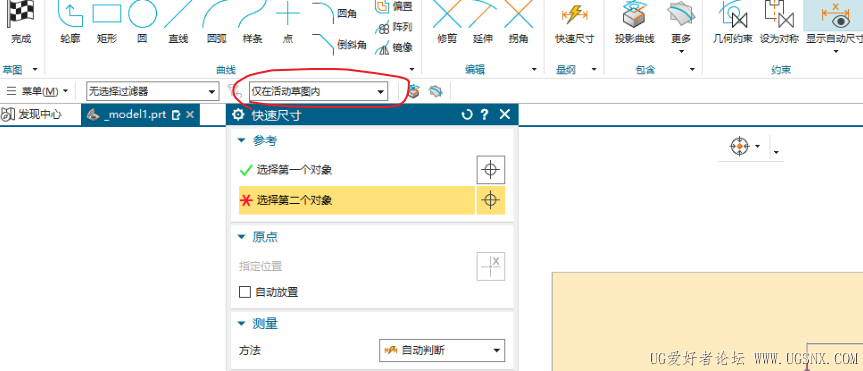Click the 投影曲线 project curve icon
The image size is (863, 371).
click(635, 14)
